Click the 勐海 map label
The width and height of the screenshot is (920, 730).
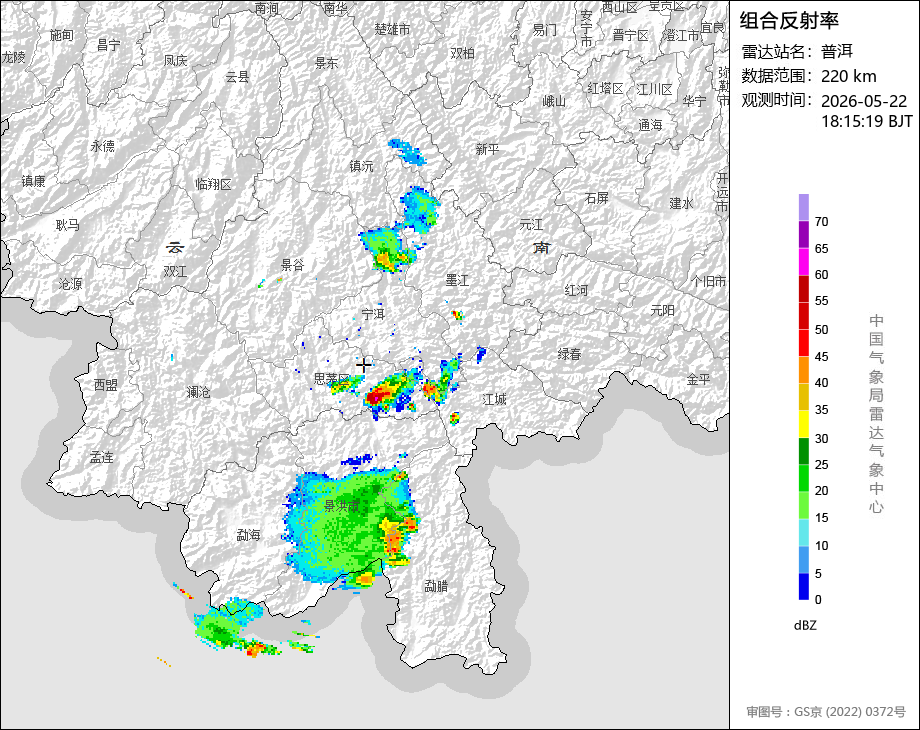tap(248, 535)
